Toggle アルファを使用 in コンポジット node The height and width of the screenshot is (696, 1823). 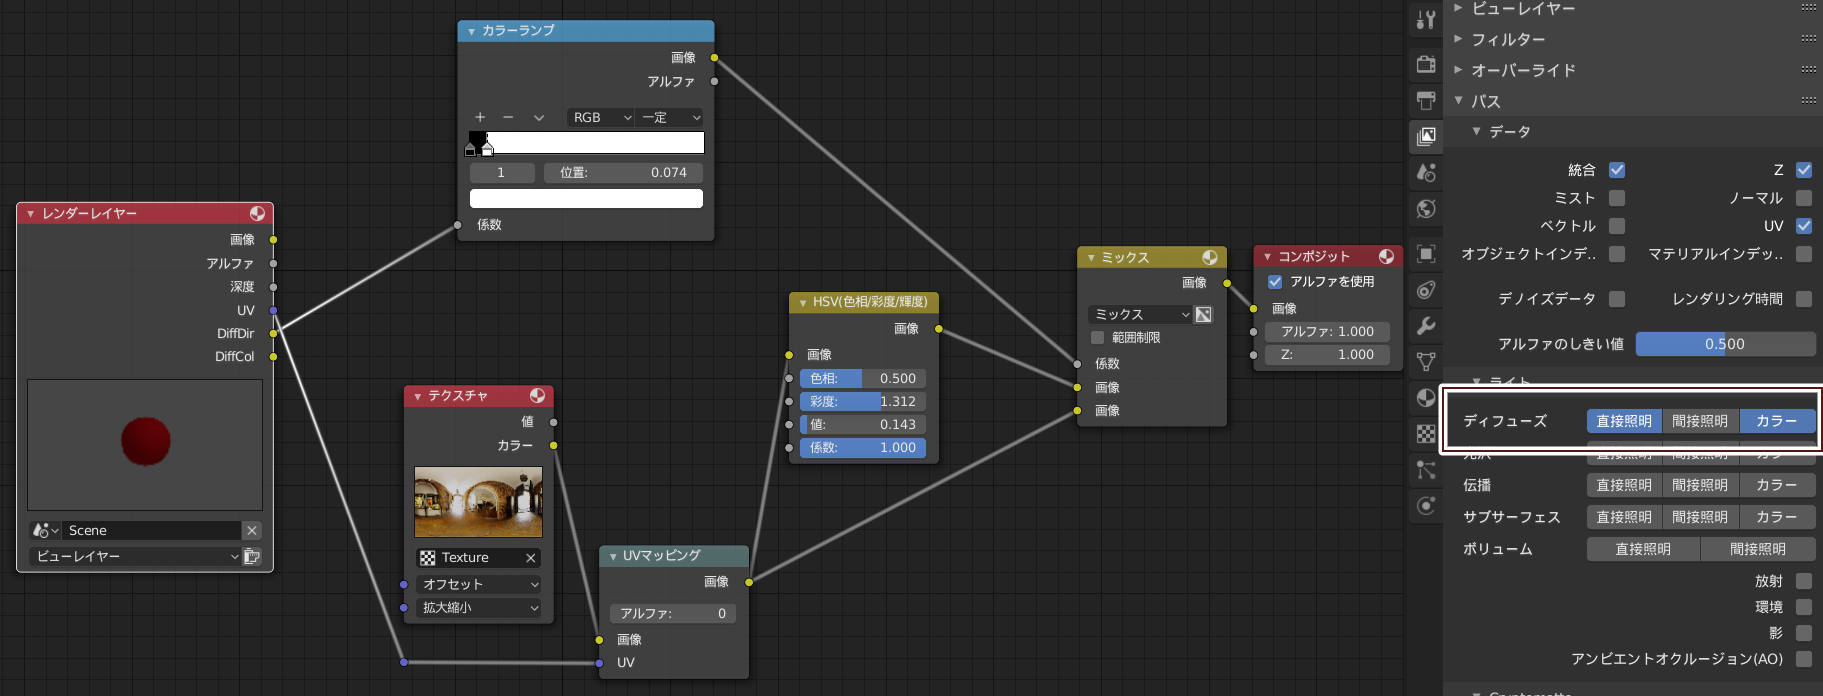(x=1275, y=281)
